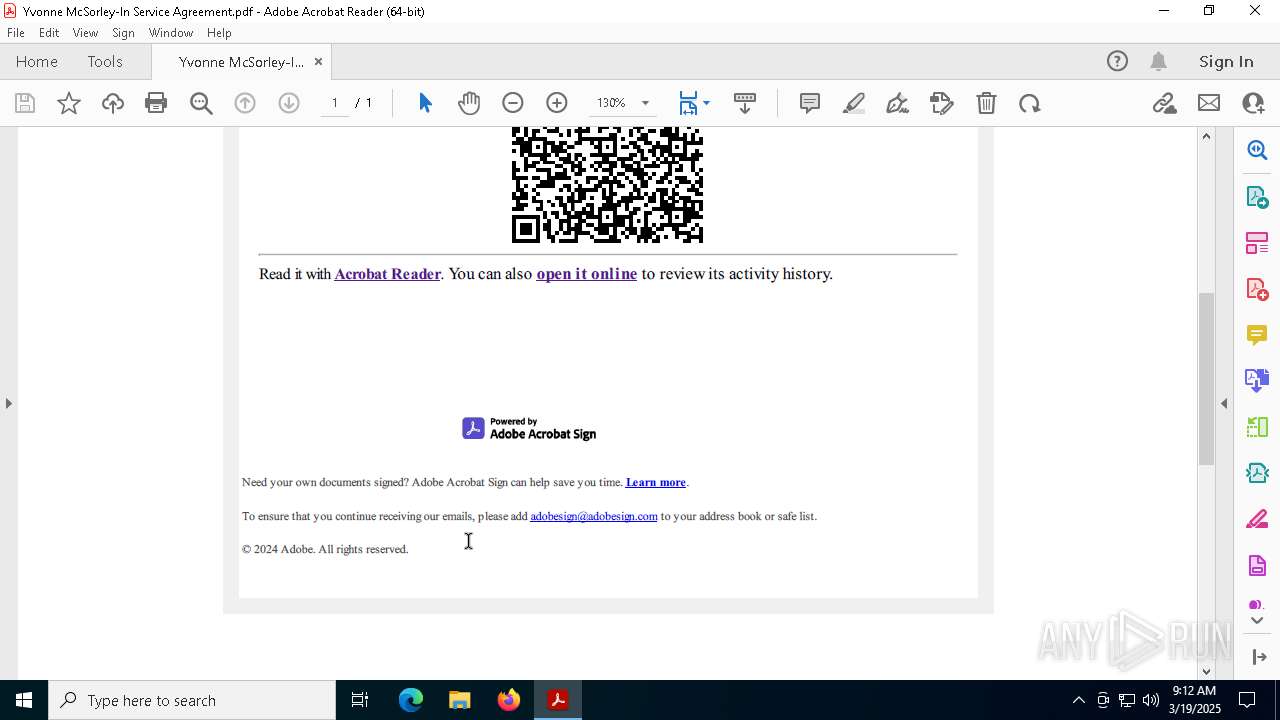This screenshot has width=1280, height=720.
Task: Show hidden system tray icons
Action: (1078, 700)
